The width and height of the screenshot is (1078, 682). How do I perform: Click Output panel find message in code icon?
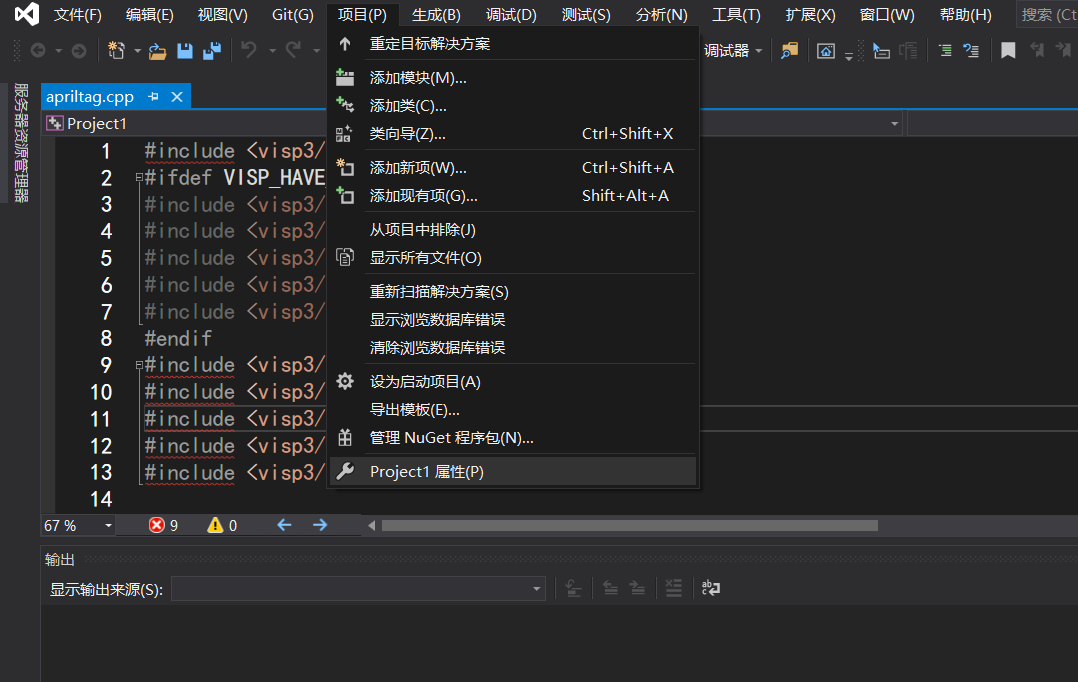point(573,588)
